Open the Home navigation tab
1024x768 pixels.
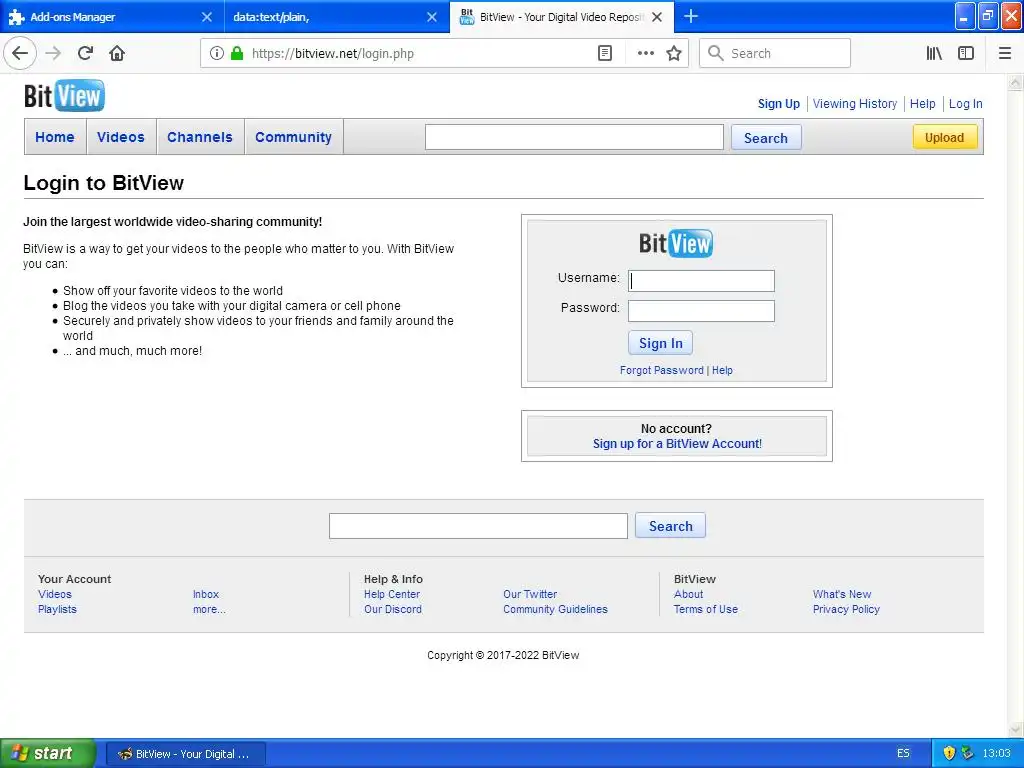click(x=55, y=137)
